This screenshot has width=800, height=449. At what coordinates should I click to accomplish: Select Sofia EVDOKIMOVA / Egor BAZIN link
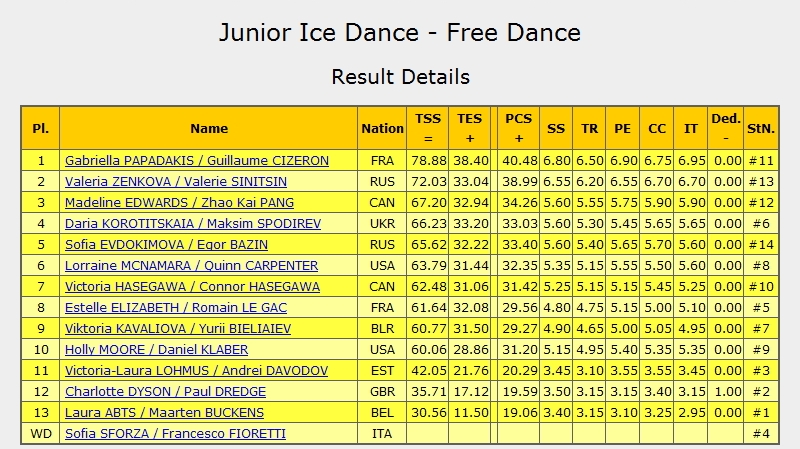(166, 244)
